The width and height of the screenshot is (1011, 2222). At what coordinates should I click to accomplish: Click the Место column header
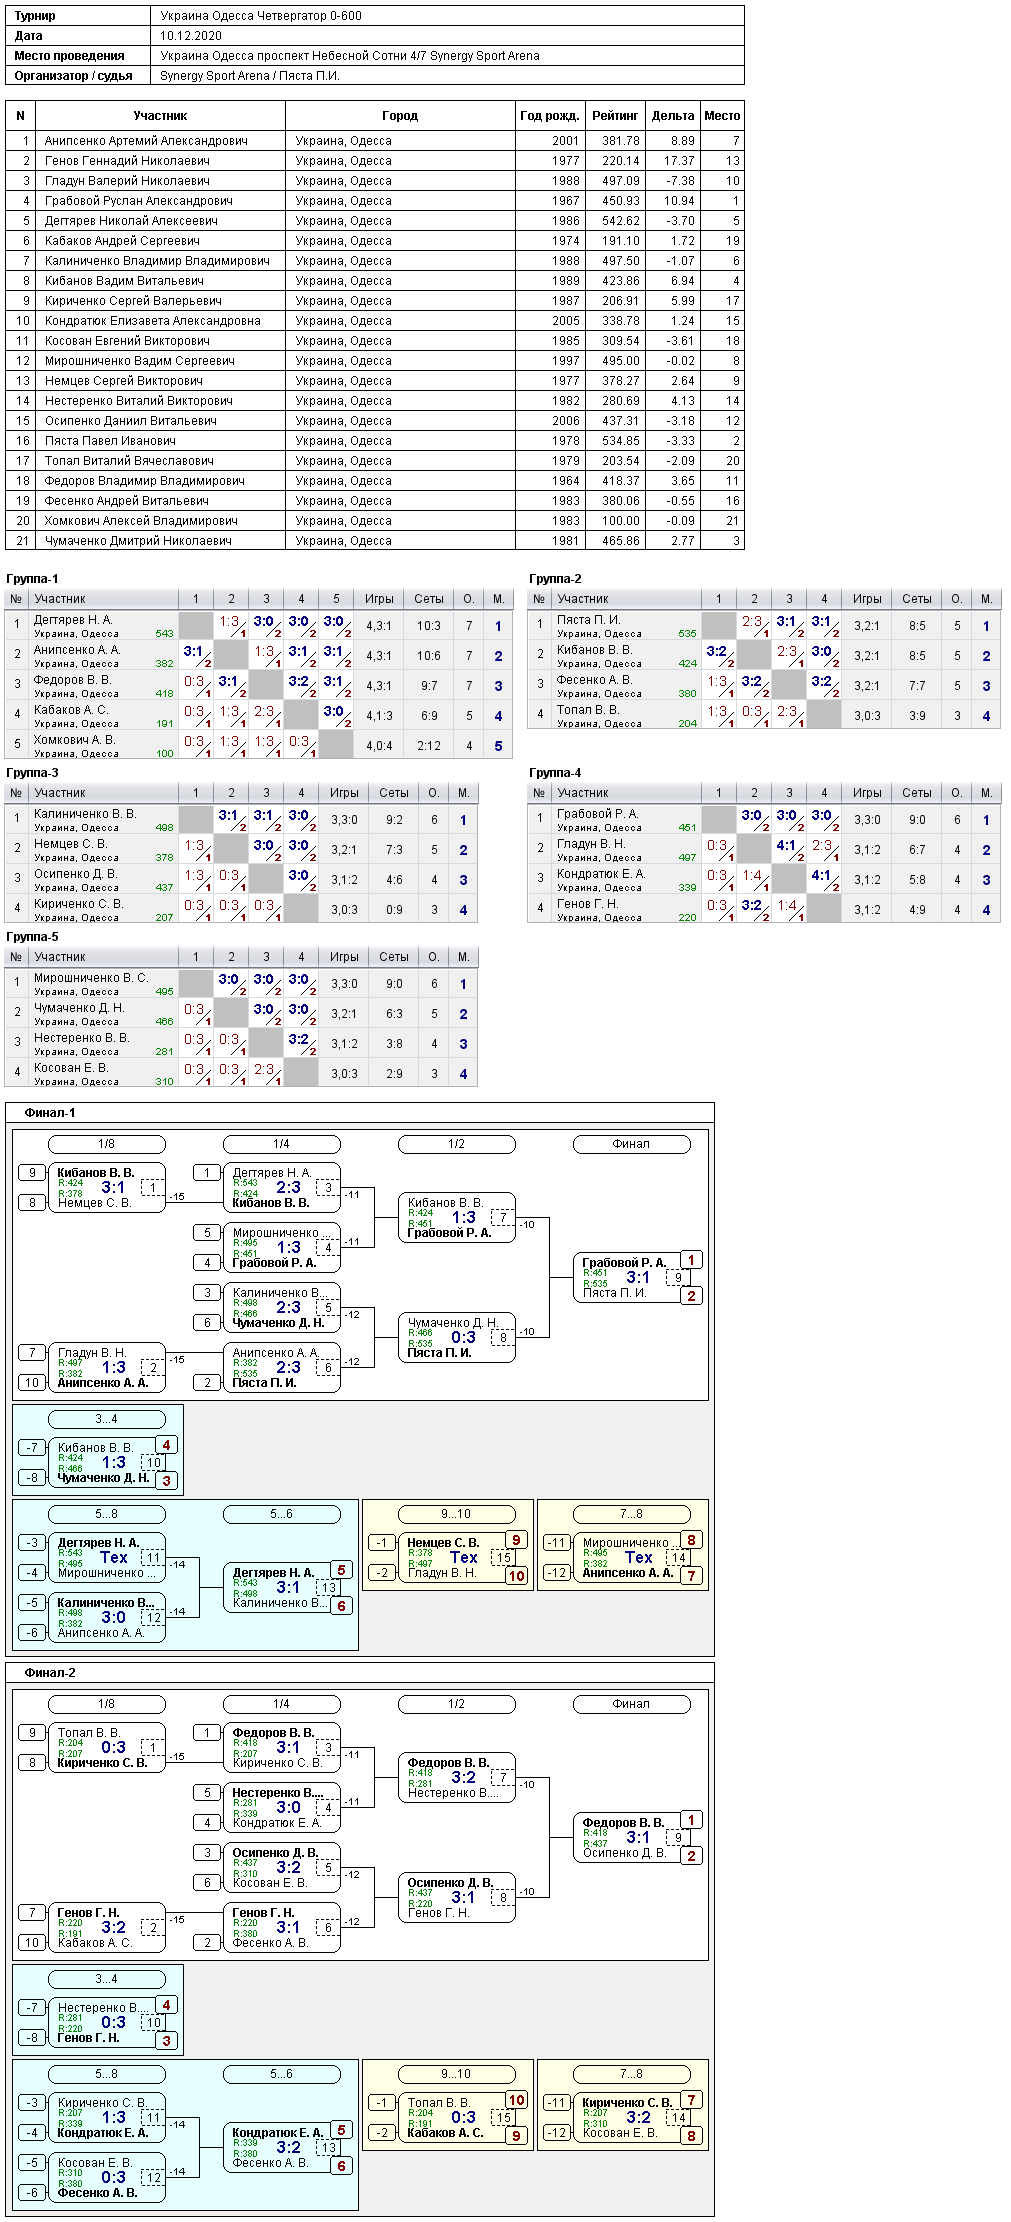pyautogui.click(x=722, y=116)
